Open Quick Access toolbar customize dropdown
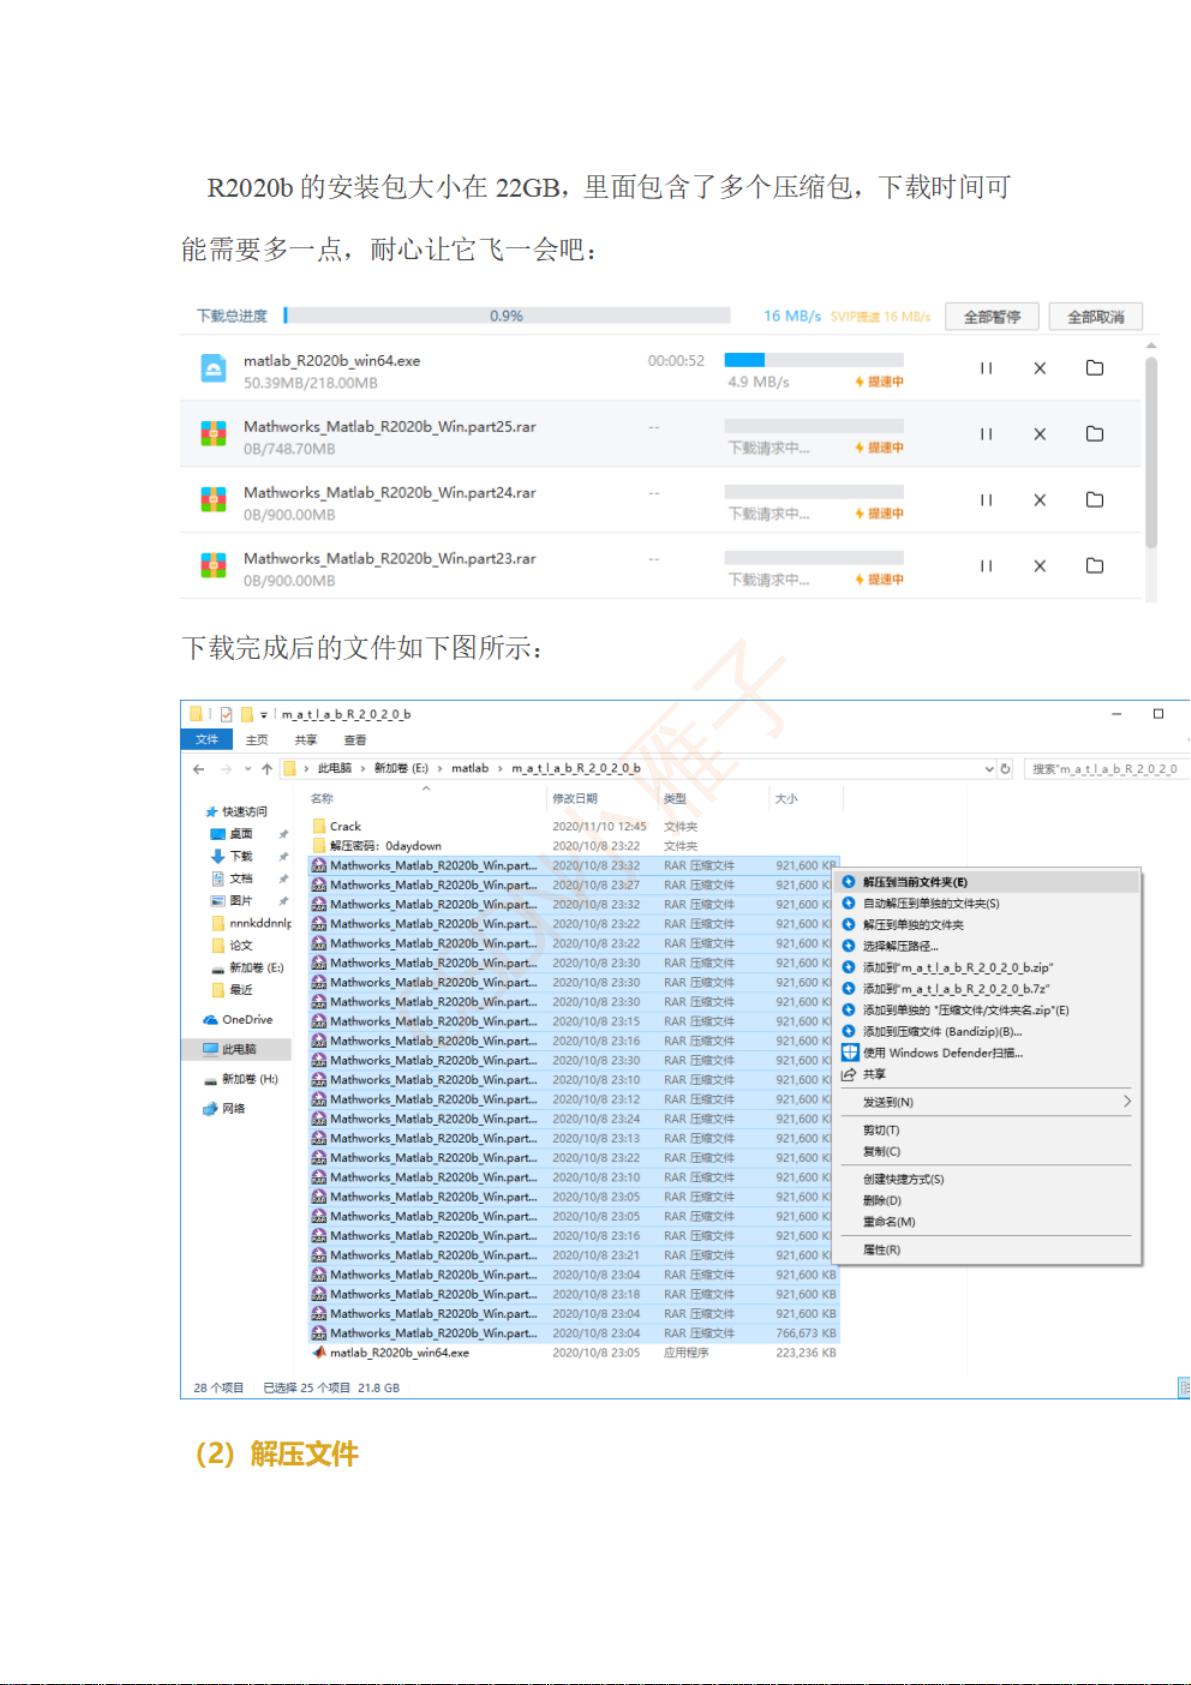 [x=264, y=714]
